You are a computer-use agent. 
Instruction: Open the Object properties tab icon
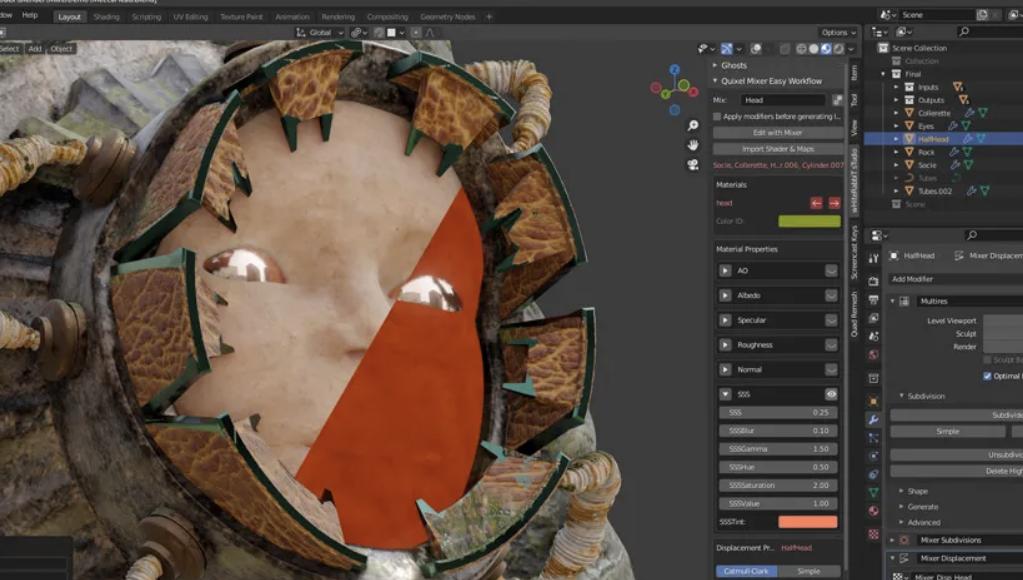tap(874, 401)
